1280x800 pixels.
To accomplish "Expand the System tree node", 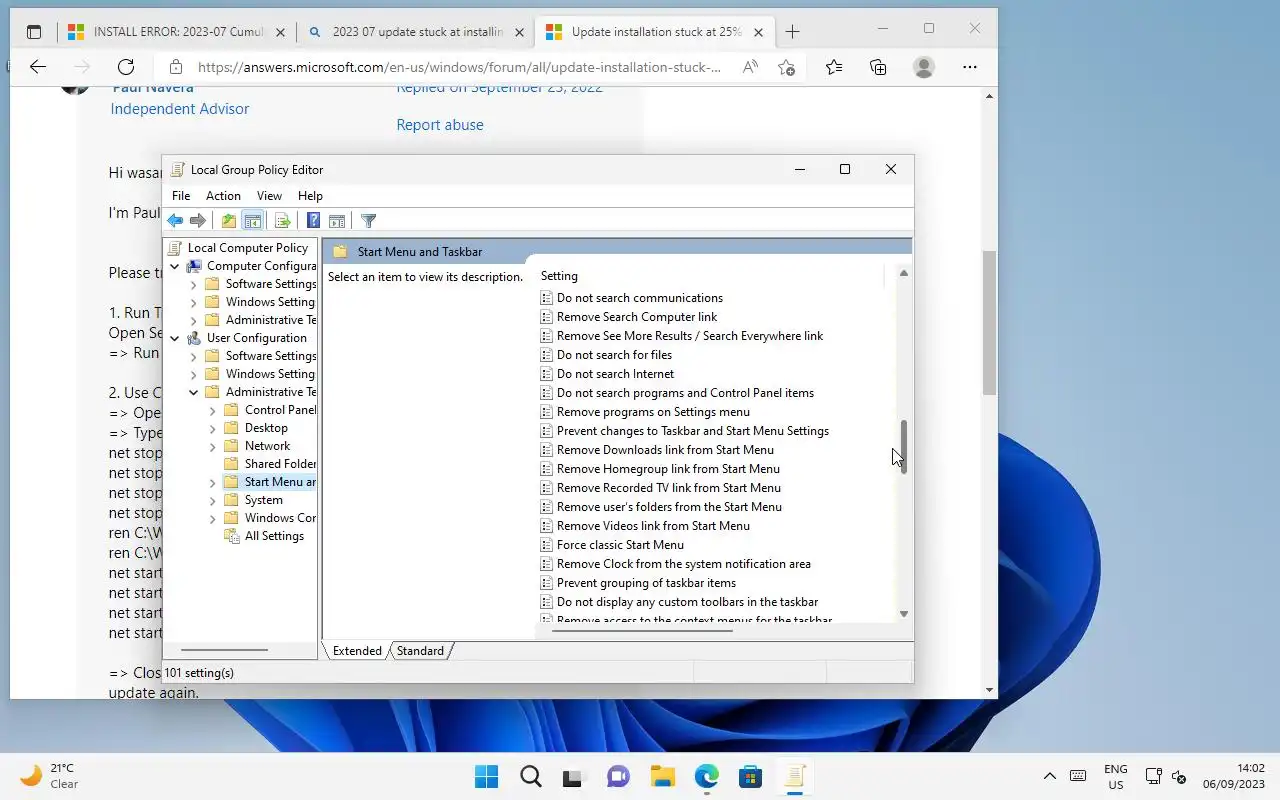I will pos(212,500).
